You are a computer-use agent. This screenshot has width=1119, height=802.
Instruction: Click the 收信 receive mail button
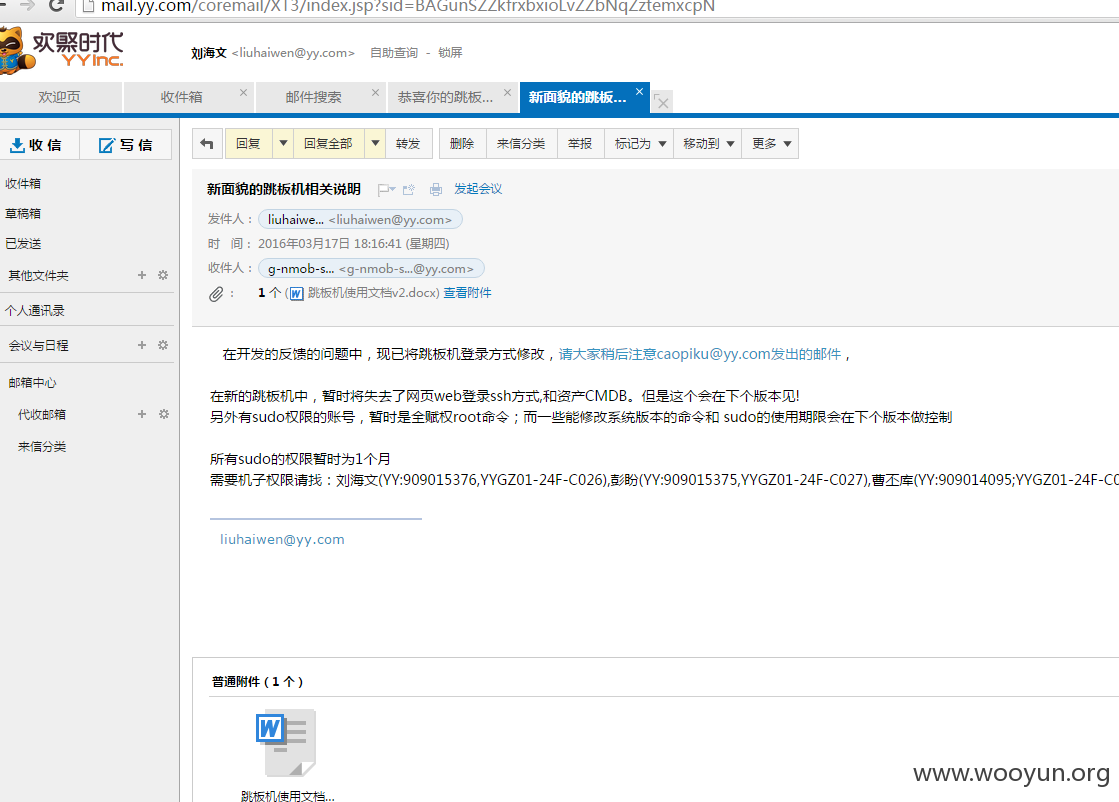click(36, 145)
